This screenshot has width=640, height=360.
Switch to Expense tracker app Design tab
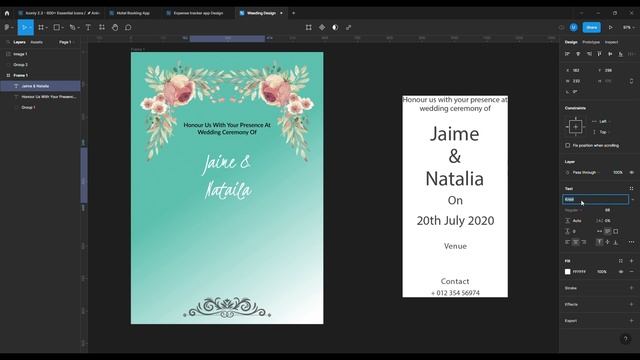click(x=198, y=13)
